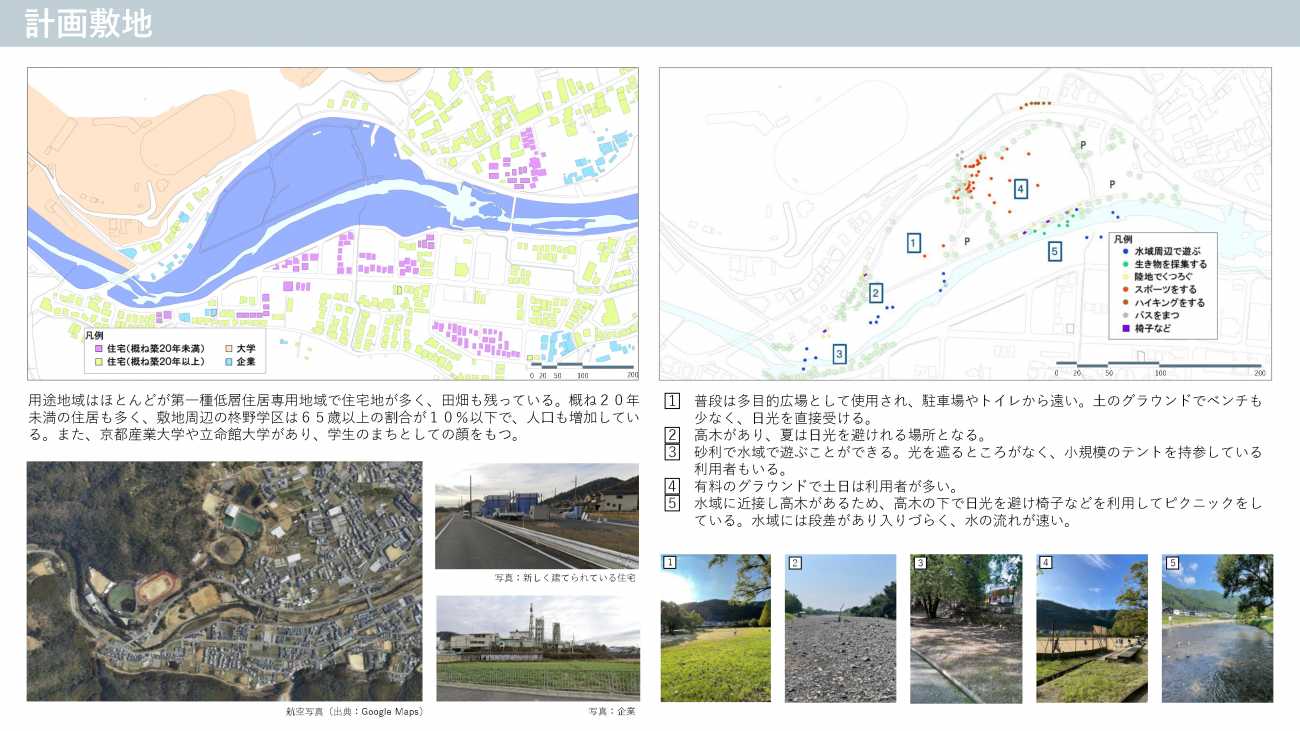Viewport: 1300px width, 731px height.
Task: Click the 計画敷地 slide title
Action: coord(89,23)
